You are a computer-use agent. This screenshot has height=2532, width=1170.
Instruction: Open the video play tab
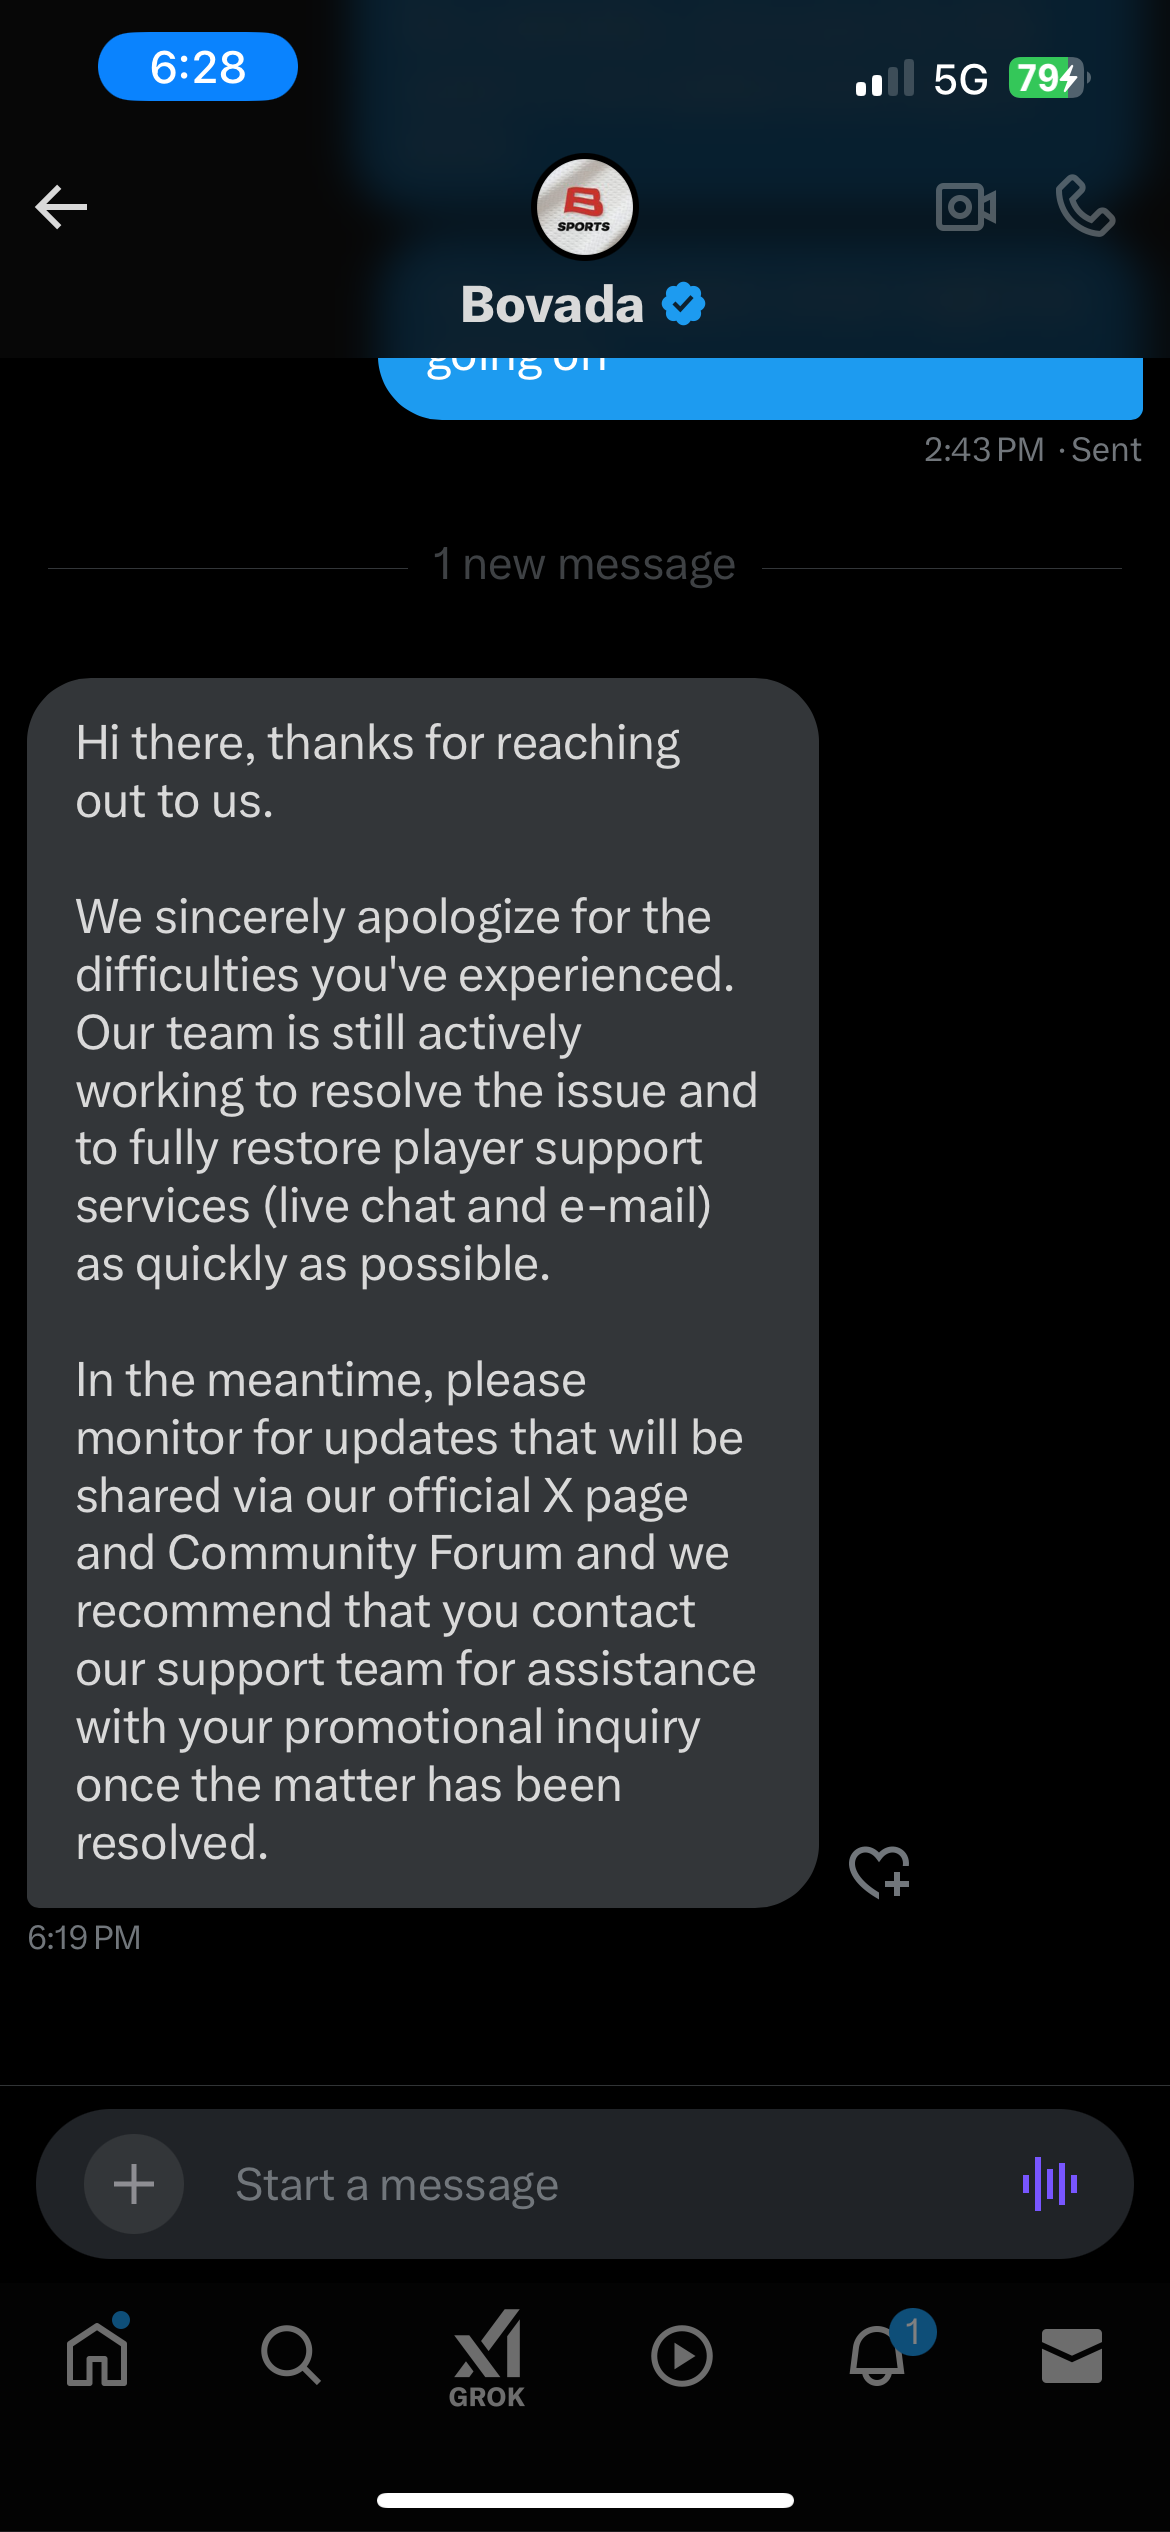(x=682, y=2356)
